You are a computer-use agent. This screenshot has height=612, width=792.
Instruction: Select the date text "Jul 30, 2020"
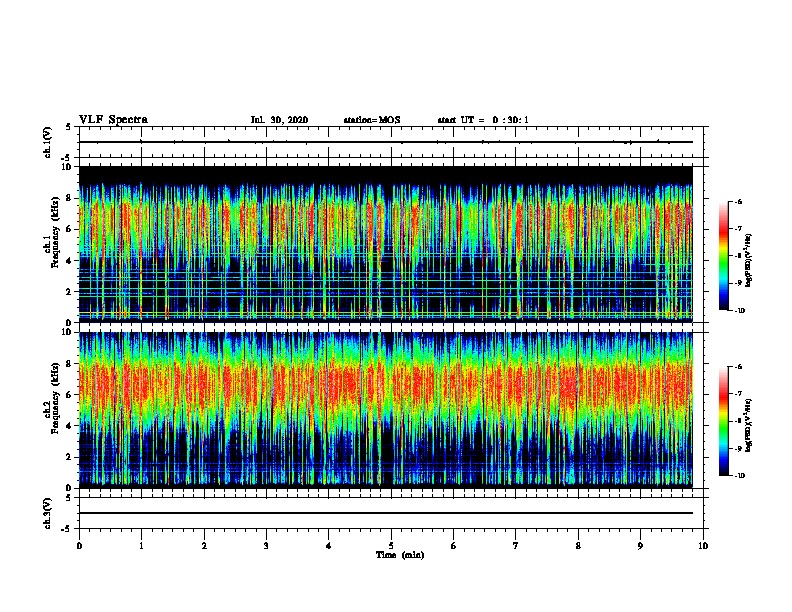[x=279, y=120]
